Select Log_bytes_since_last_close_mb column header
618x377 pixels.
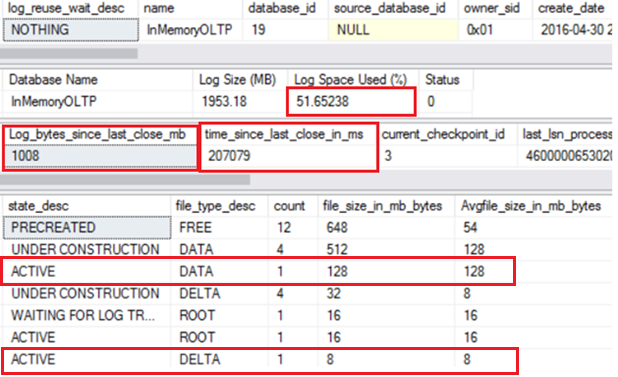coord(97,135)
